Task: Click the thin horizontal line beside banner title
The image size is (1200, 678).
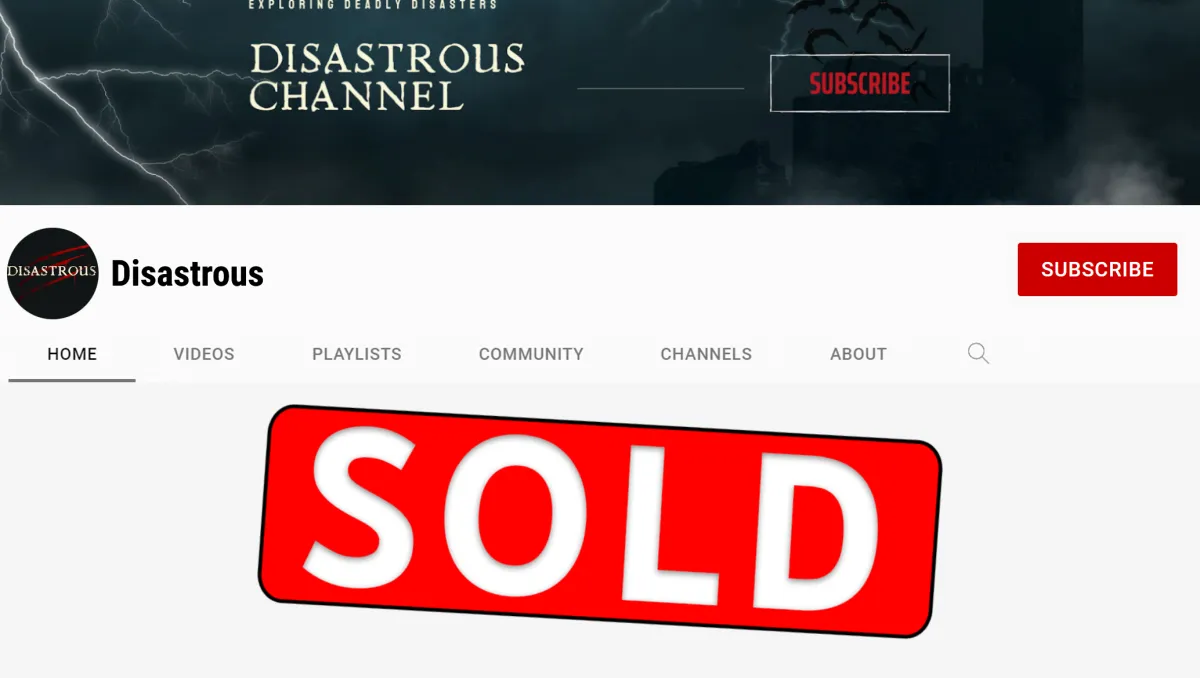Action: 661,88
